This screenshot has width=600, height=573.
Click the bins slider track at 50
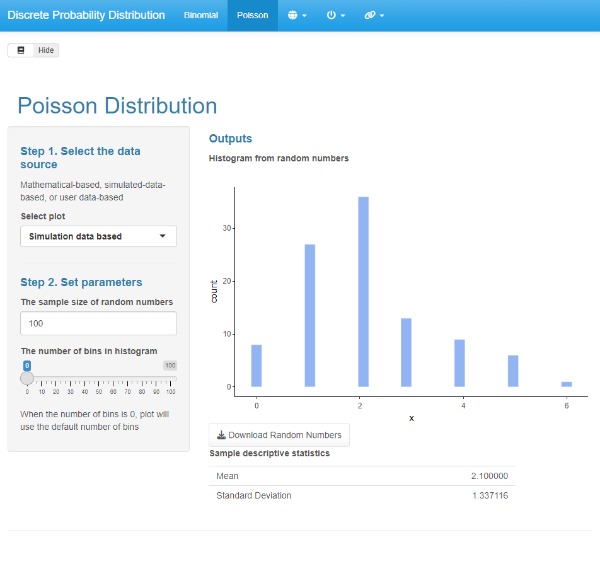point(99,378)
